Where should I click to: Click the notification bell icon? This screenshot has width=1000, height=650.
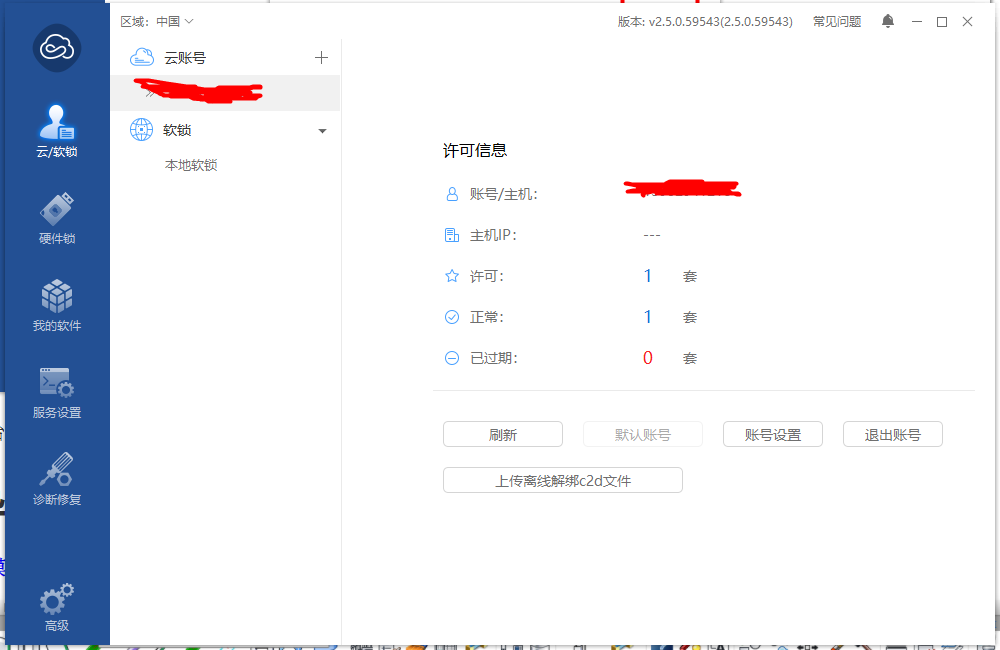(888, 21)
